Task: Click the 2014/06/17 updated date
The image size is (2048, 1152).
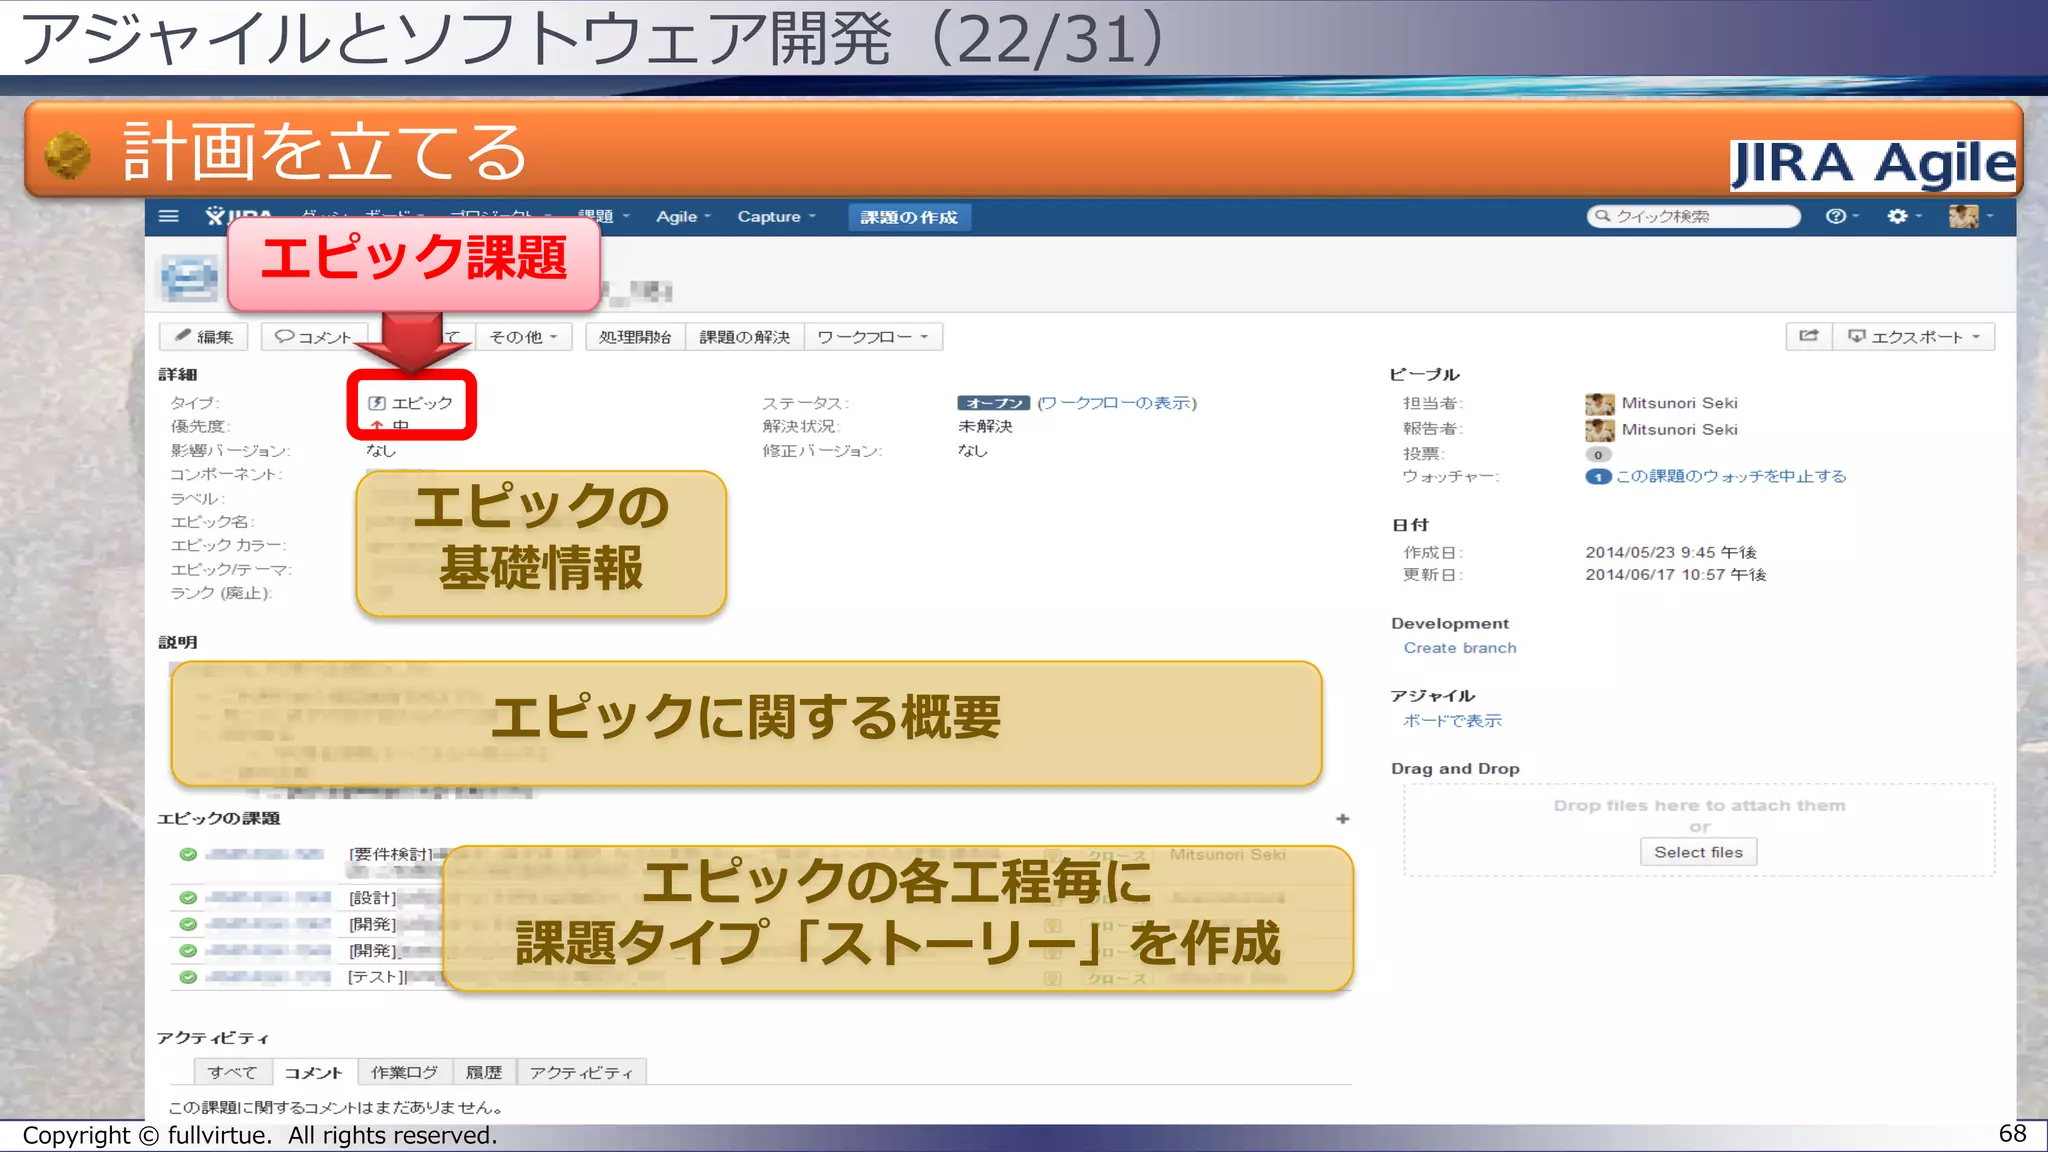Action: [x=1675, y=575]
